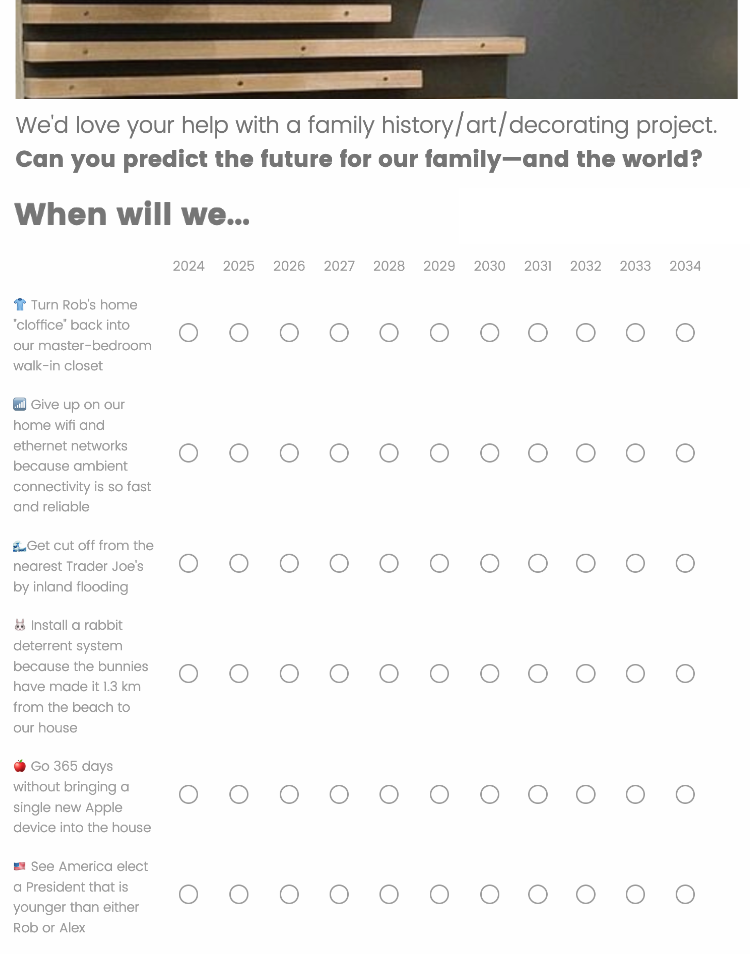Select 2027 for the rabbit deterrent system
The height and width of the screenshot is (976, 750).
click(x=339, y=673)
